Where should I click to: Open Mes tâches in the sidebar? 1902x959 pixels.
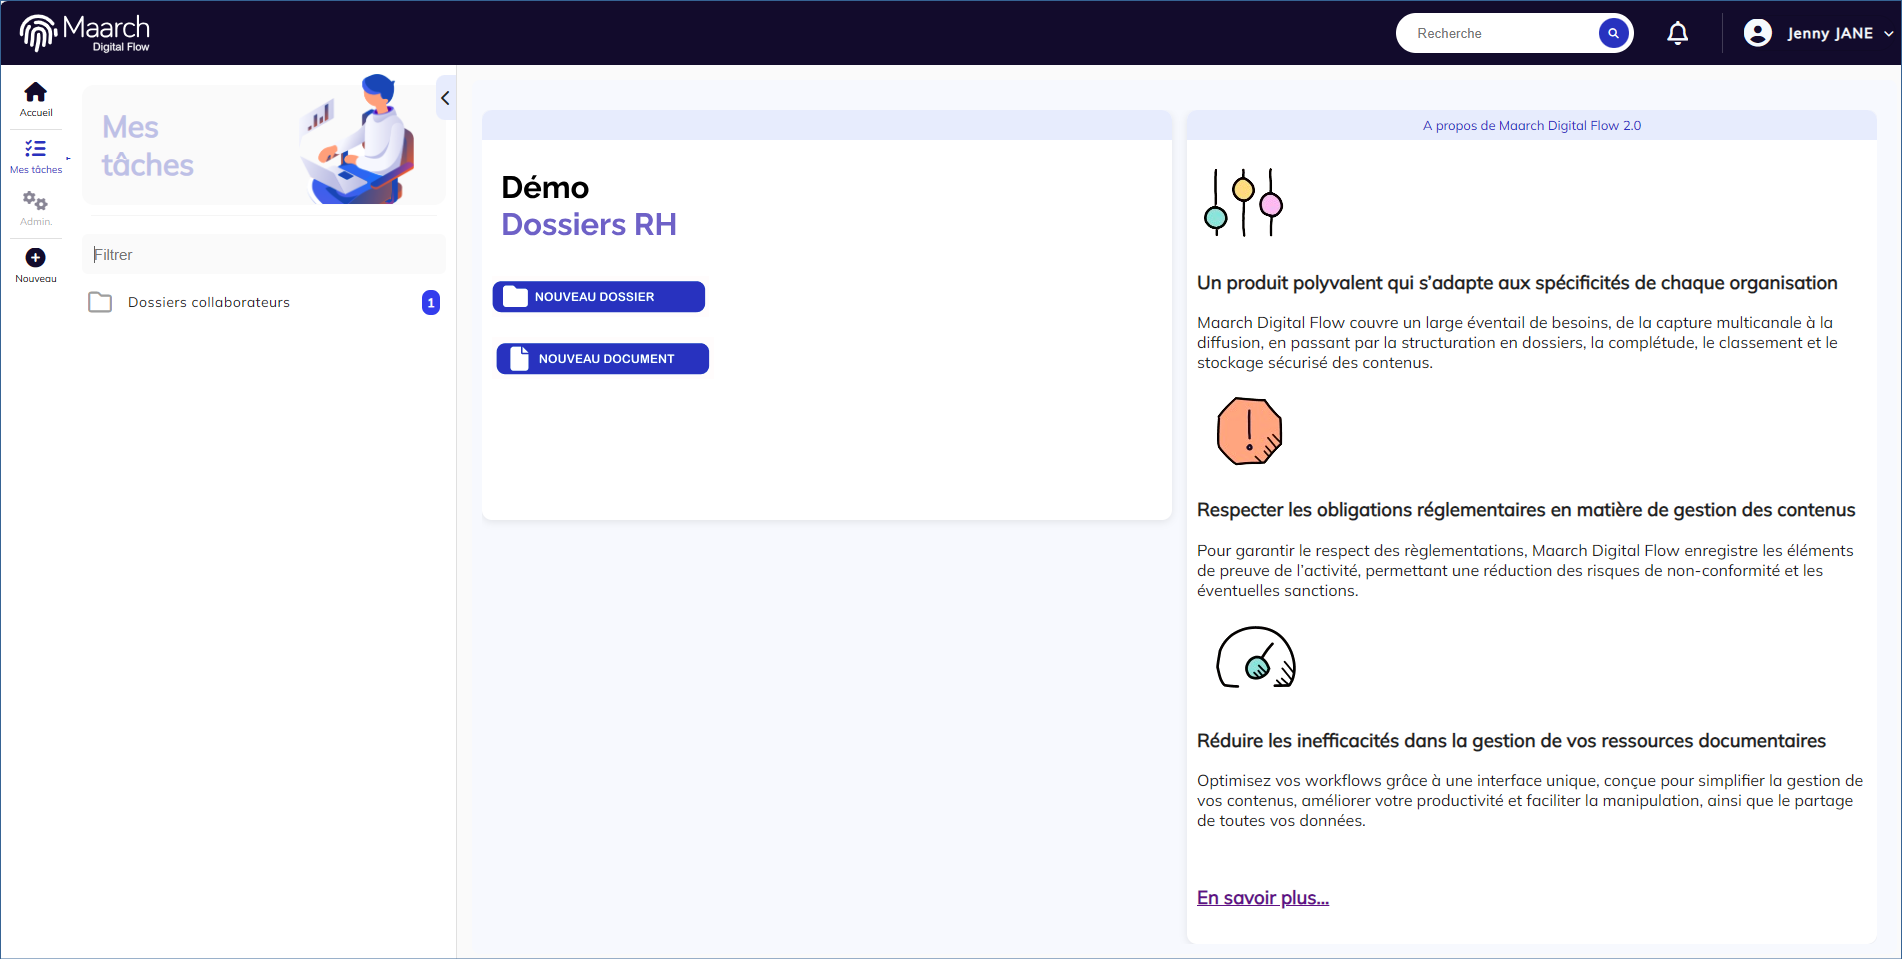(x=36, y=156)
